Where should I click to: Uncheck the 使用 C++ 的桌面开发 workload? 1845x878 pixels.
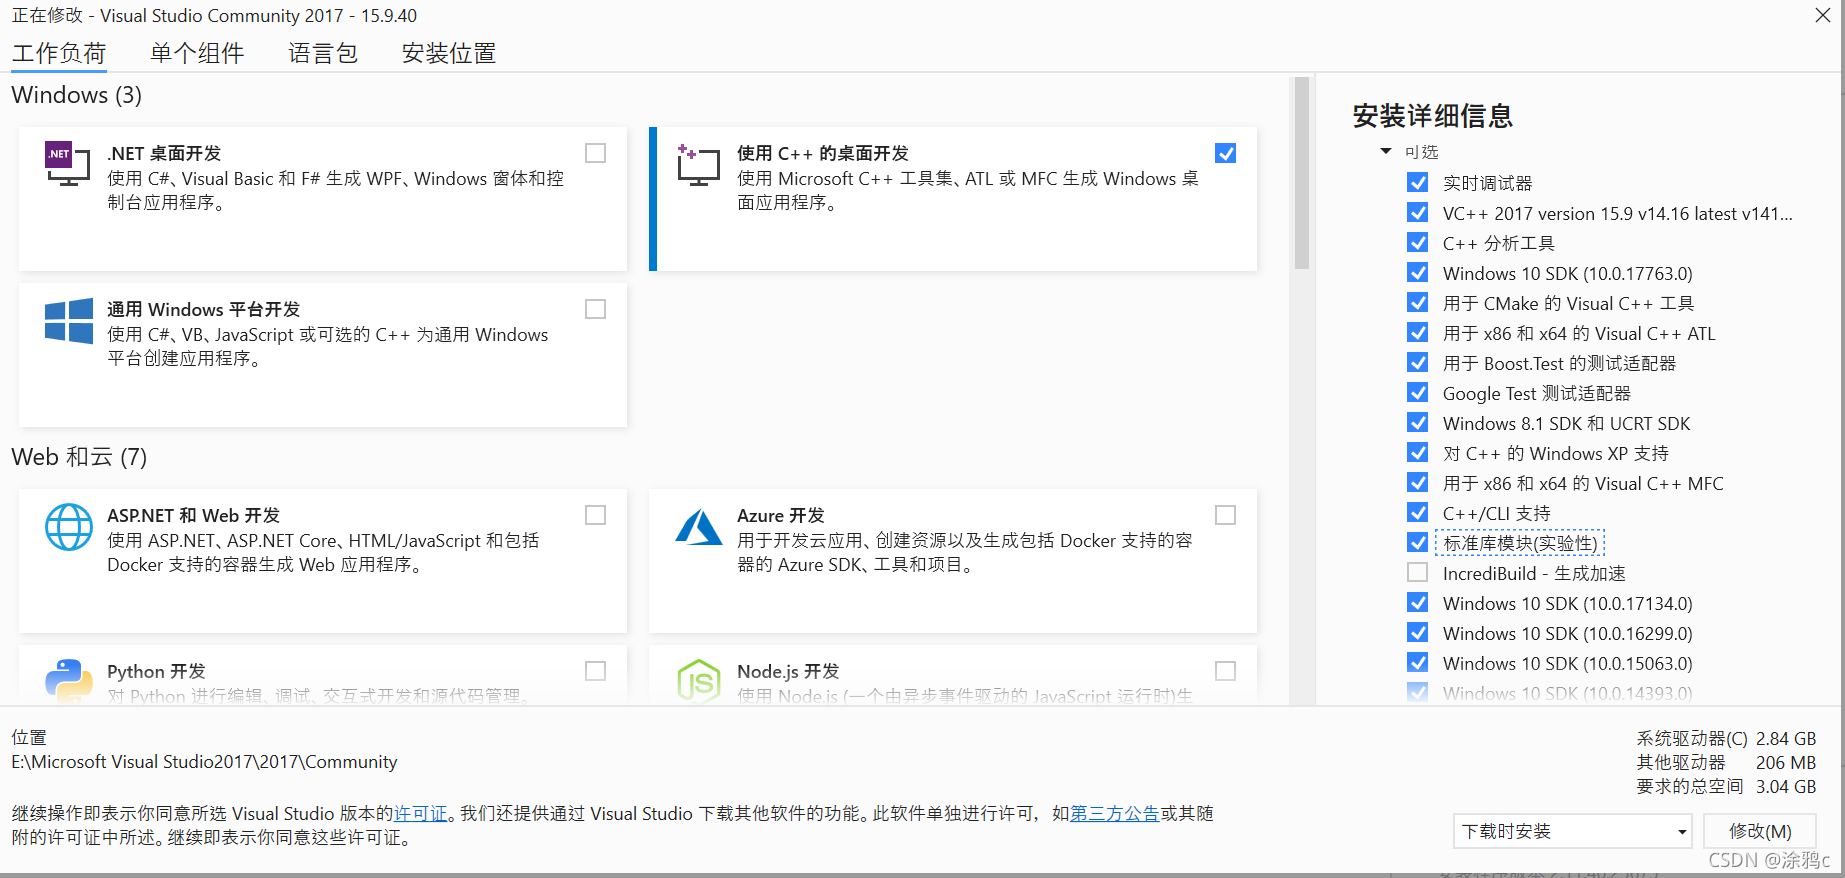1226,153
